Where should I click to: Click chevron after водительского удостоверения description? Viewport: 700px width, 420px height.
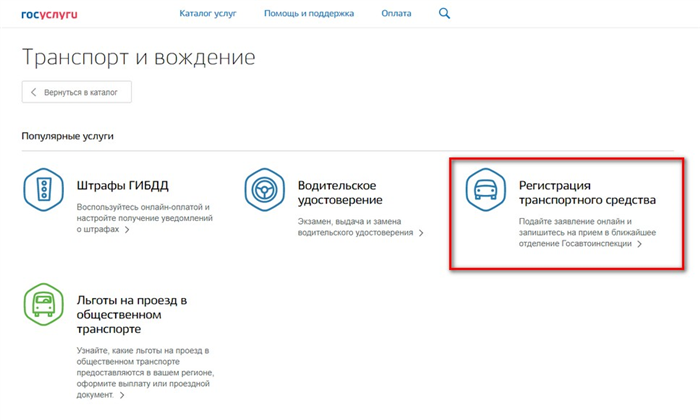[421, 233]
